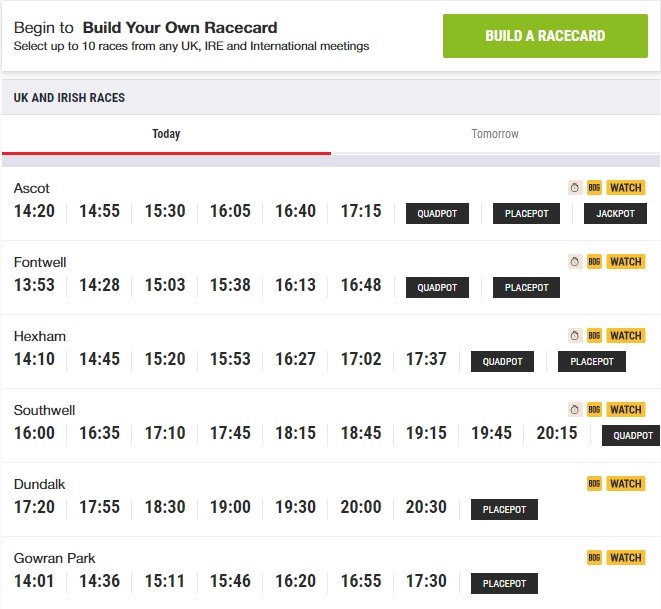Open the Fontwell Quadpot bet
This screenshot has height=609, width=661.
point(437,288)
